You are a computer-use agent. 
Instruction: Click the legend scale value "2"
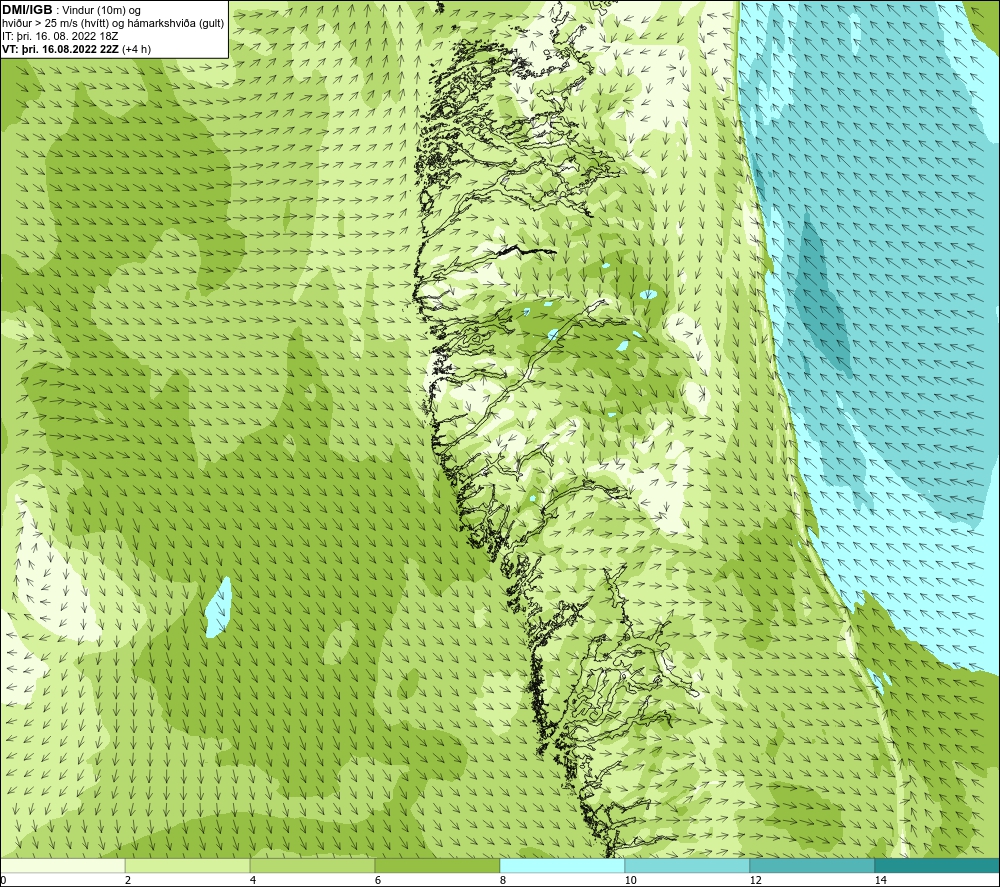[x=128, y=880]
